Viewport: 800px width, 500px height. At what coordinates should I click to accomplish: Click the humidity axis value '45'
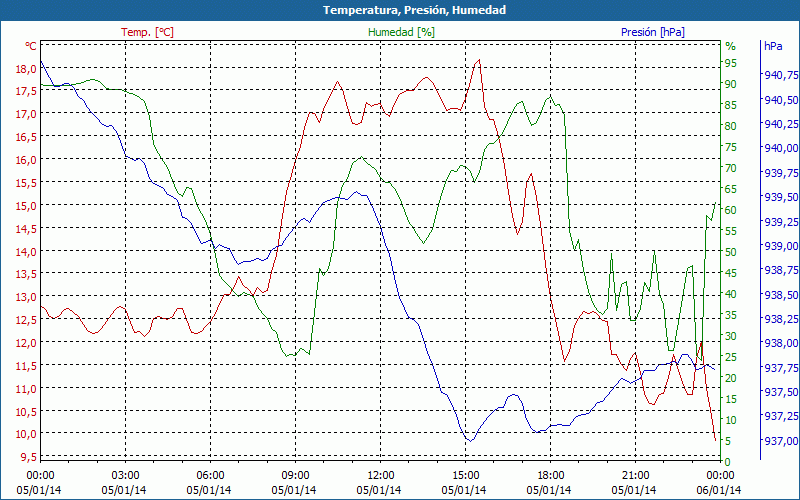731,273
